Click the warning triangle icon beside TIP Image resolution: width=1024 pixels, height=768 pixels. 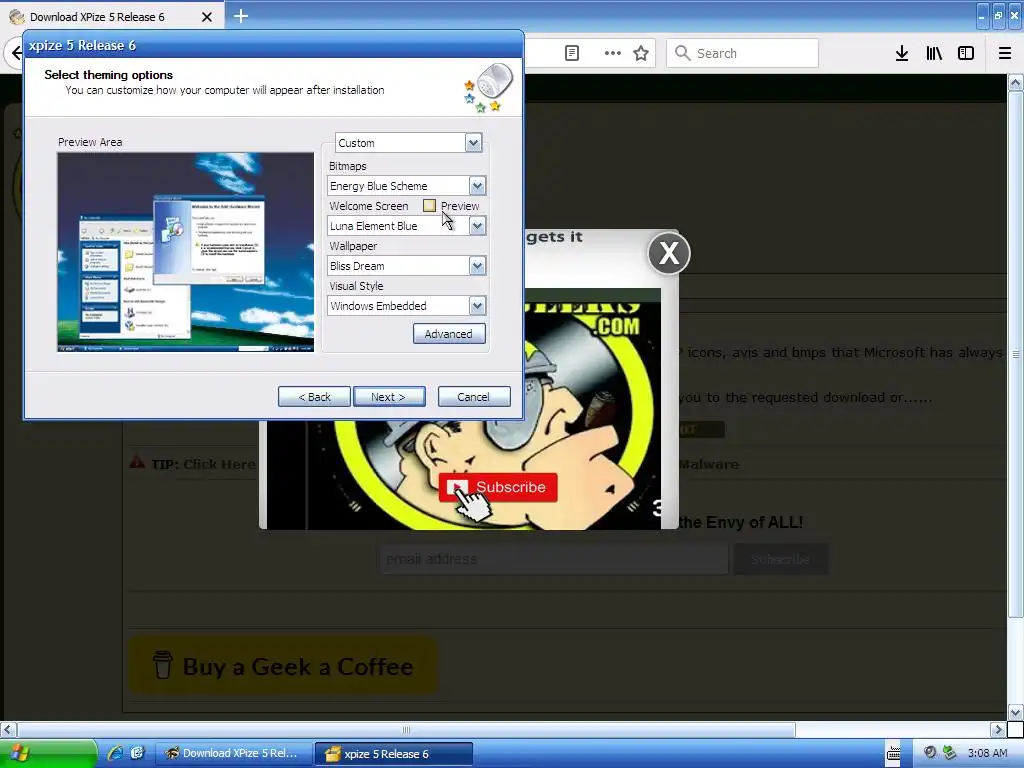tap(136, 462)
